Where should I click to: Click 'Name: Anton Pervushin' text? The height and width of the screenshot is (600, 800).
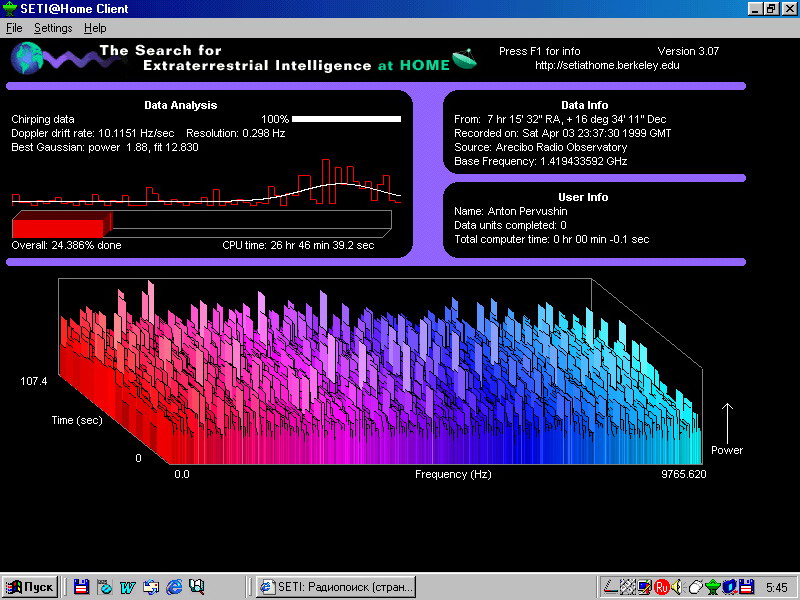pos(510,211)
